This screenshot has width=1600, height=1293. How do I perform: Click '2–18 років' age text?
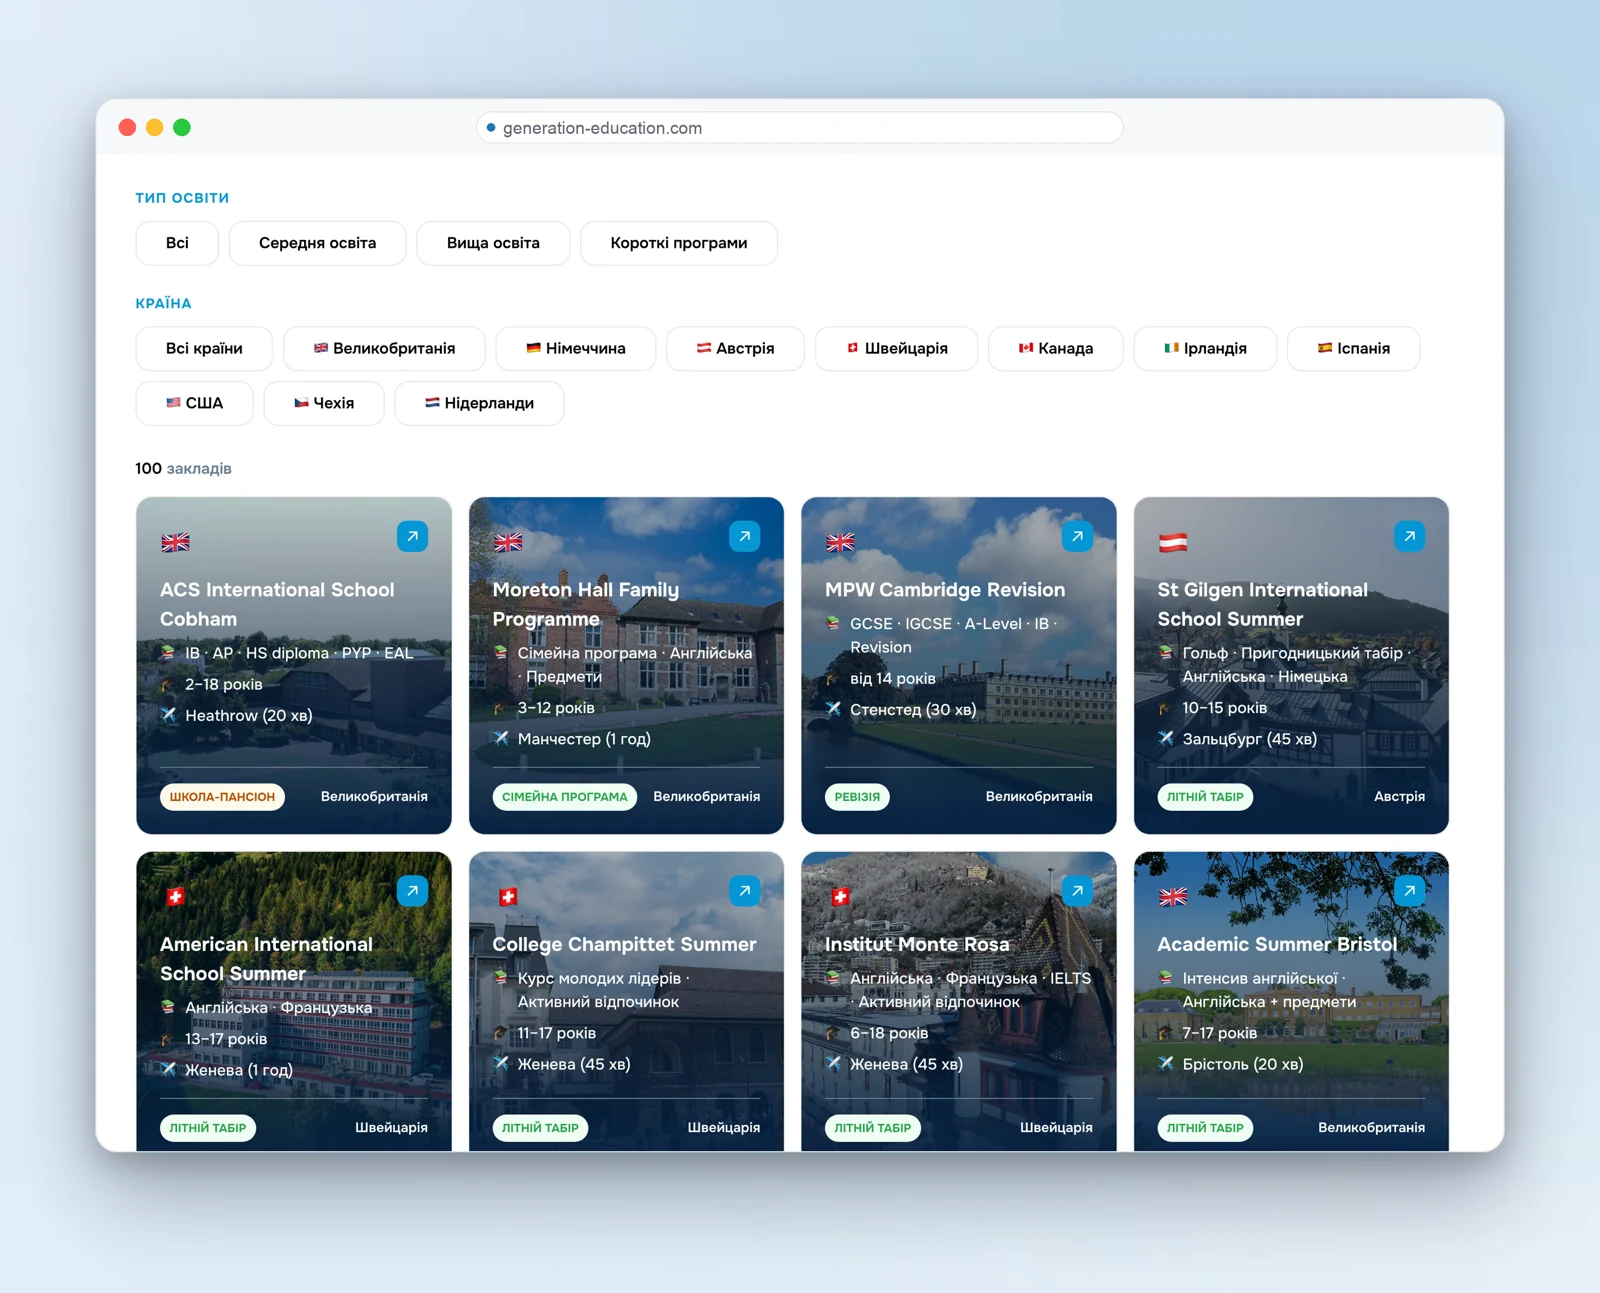coord(224,684)
